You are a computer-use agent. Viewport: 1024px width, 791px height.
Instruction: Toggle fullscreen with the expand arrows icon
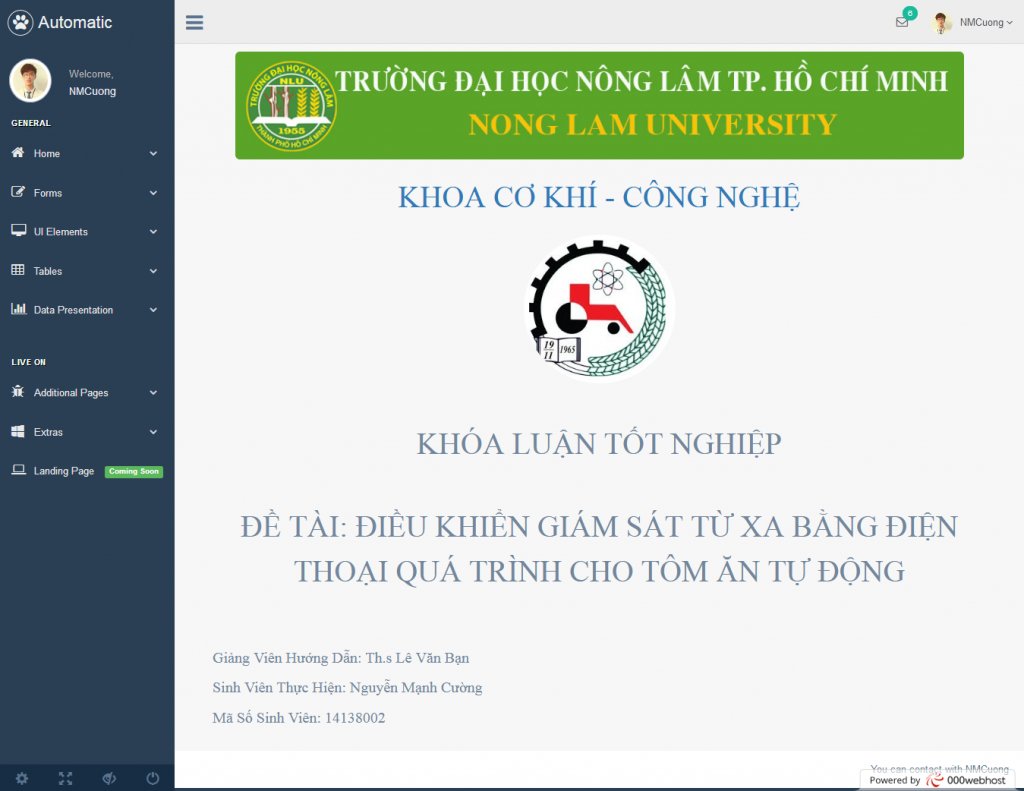pos(65,778)
